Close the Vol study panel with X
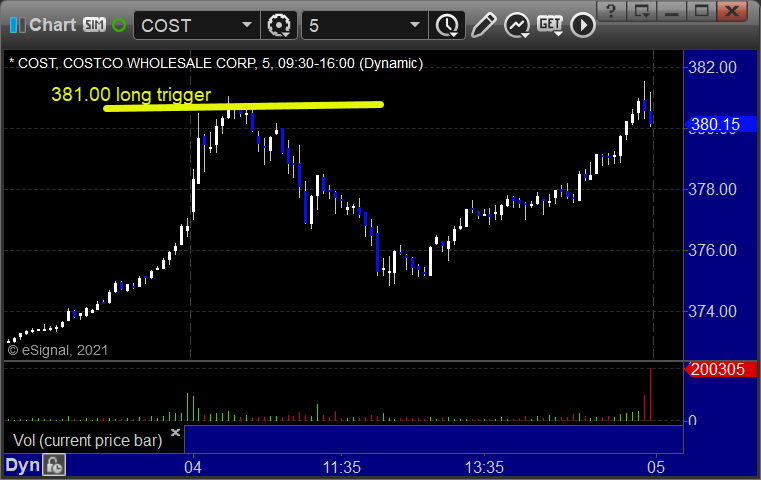The image size is (761, 480). pyautogui.click(x=175, y=432)
